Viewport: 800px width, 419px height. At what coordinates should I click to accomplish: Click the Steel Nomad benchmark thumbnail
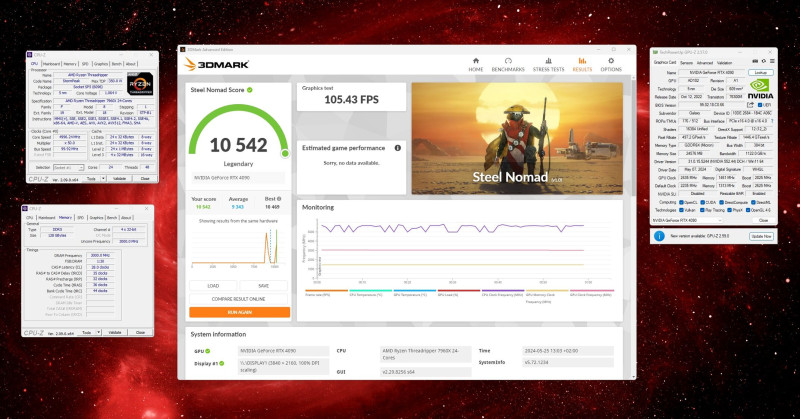click(x=517, y=138)
